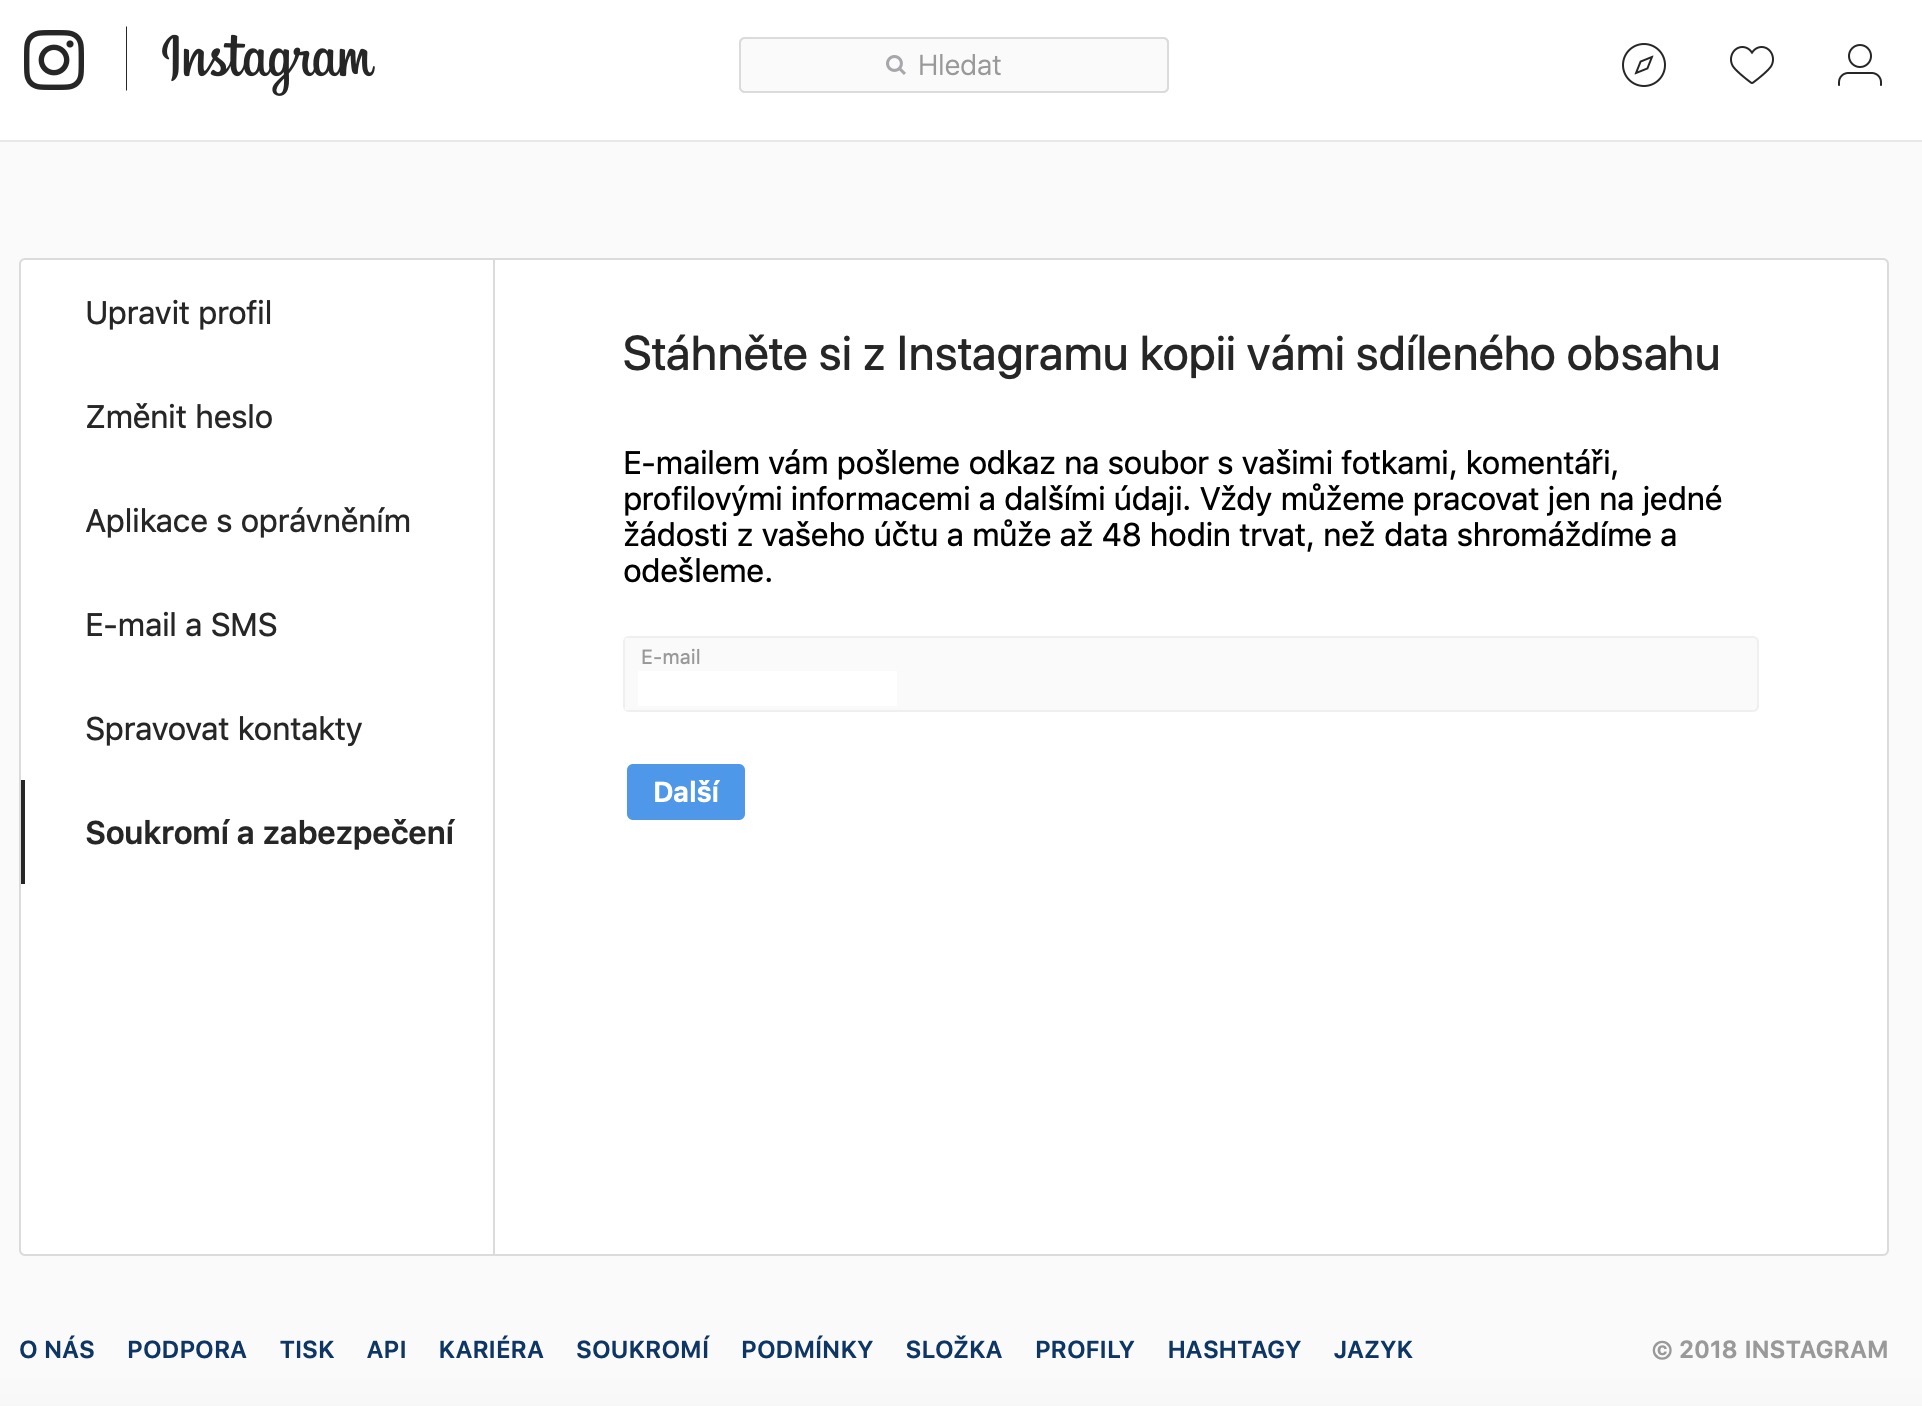Open E-mail a SMS settings
Image resolution: width=1922 pixels, height=1406 pixels.
click(x=181, y=625)
